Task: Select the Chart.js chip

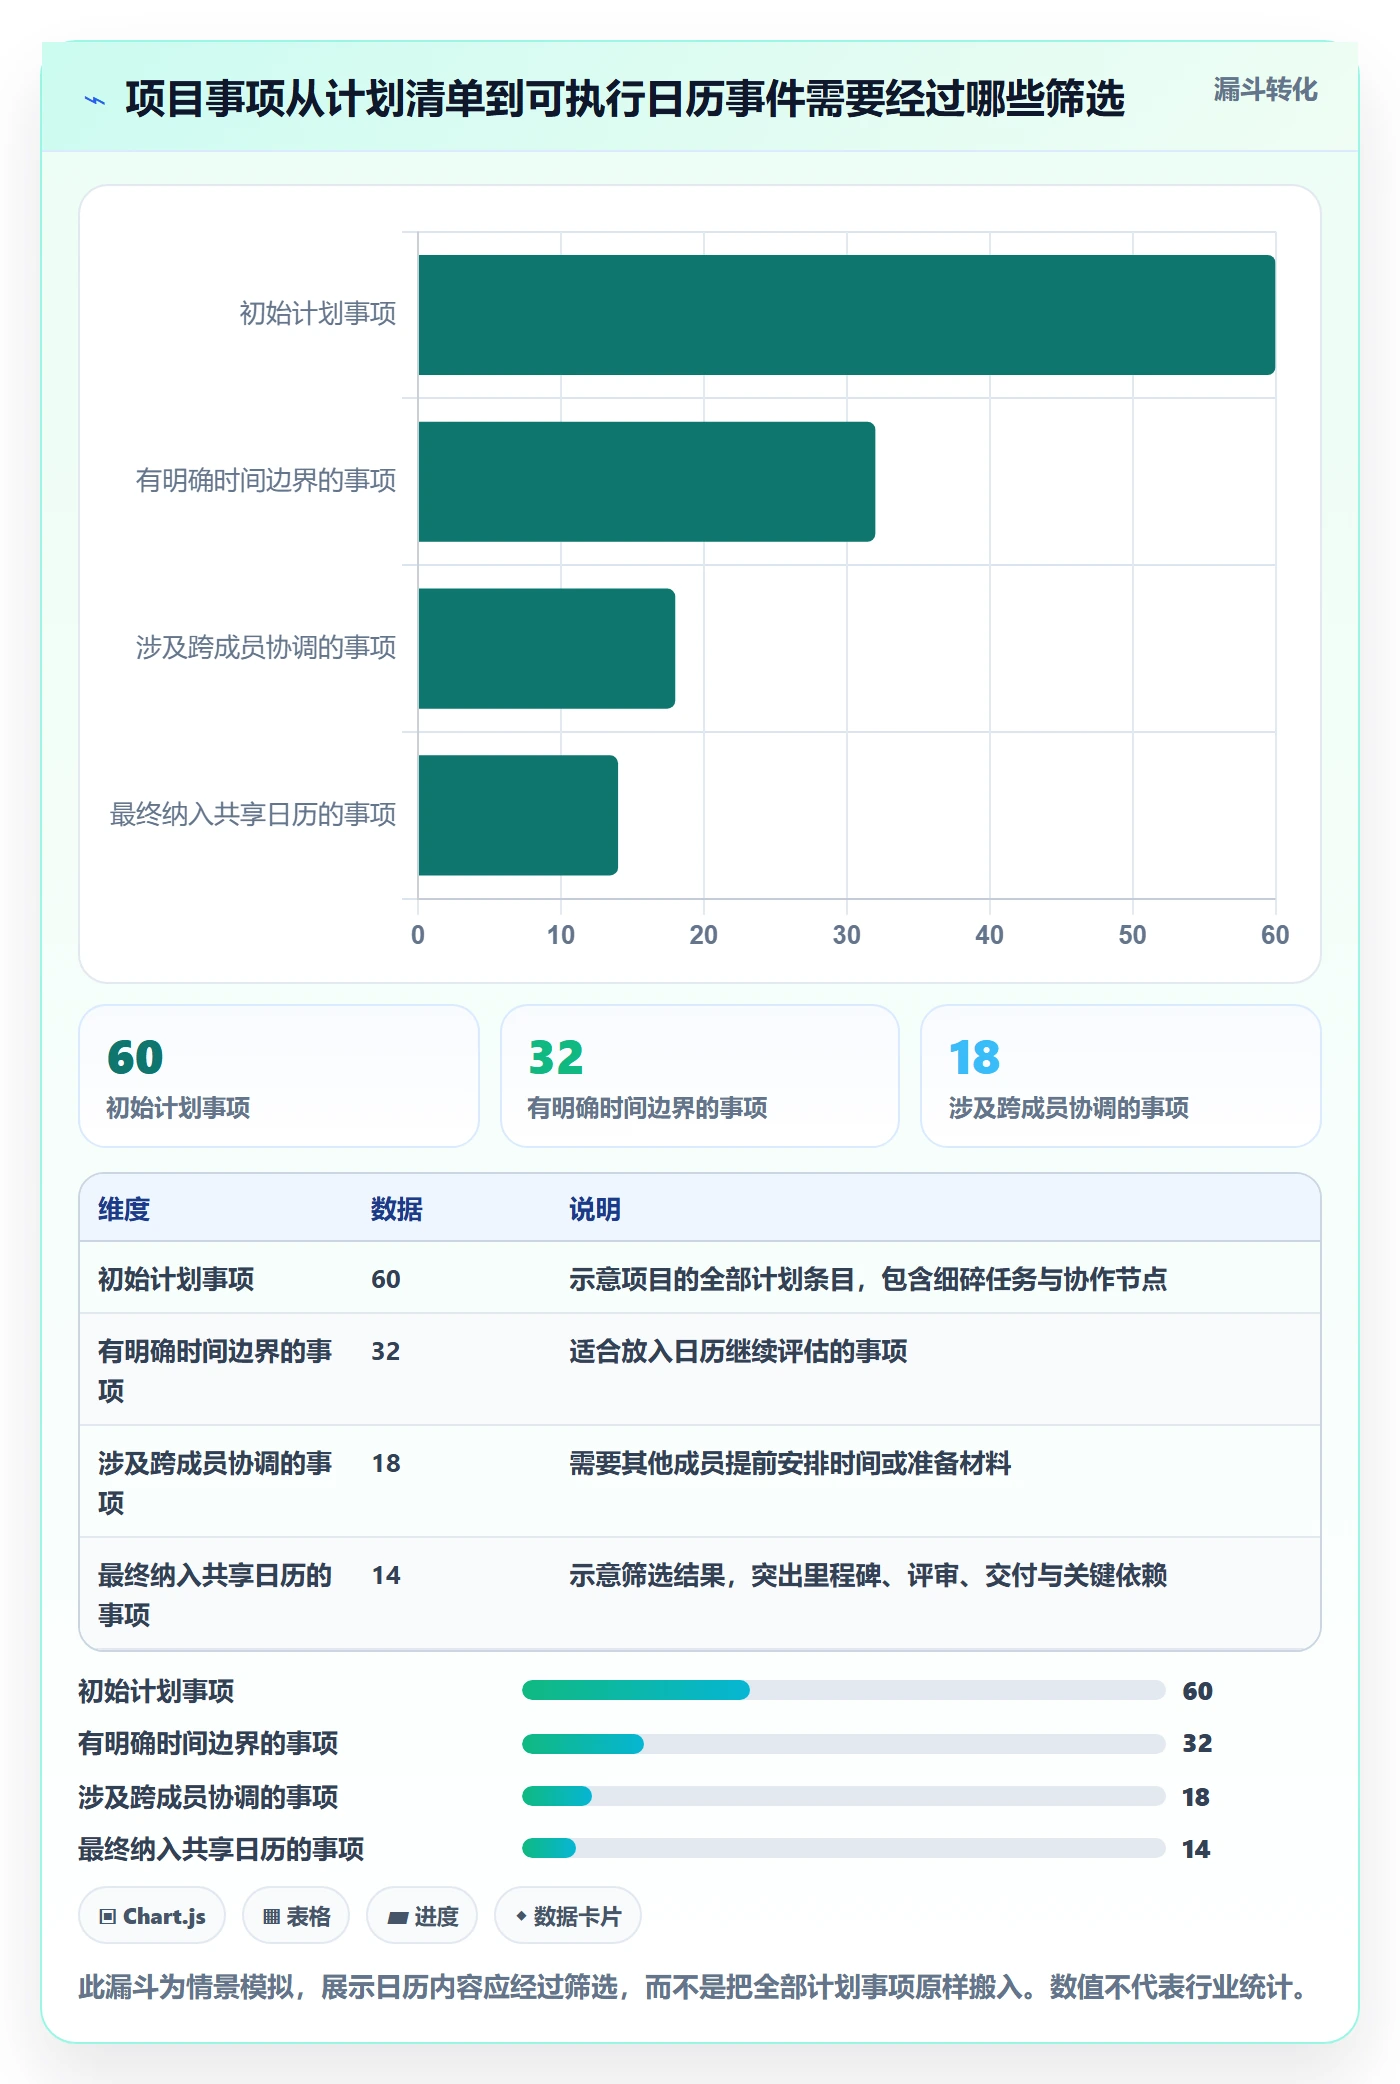Action: click(152, 1916)
